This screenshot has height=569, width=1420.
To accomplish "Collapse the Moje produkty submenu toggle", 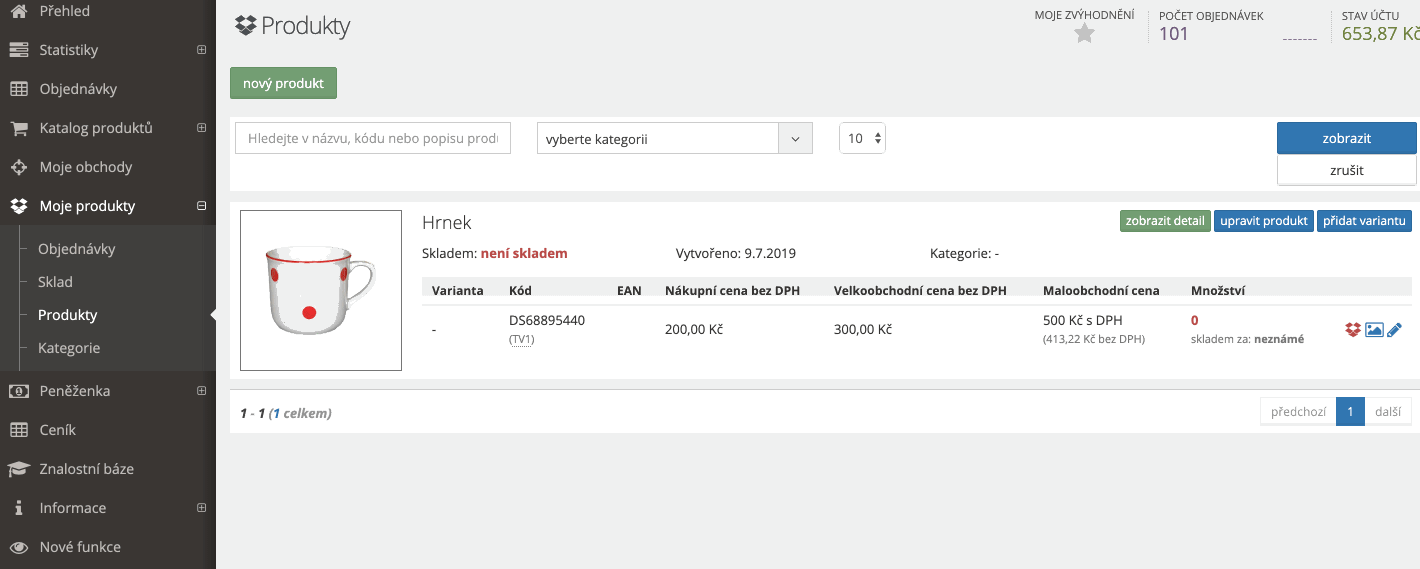I will pyautogui.click(x=201, y=206).
